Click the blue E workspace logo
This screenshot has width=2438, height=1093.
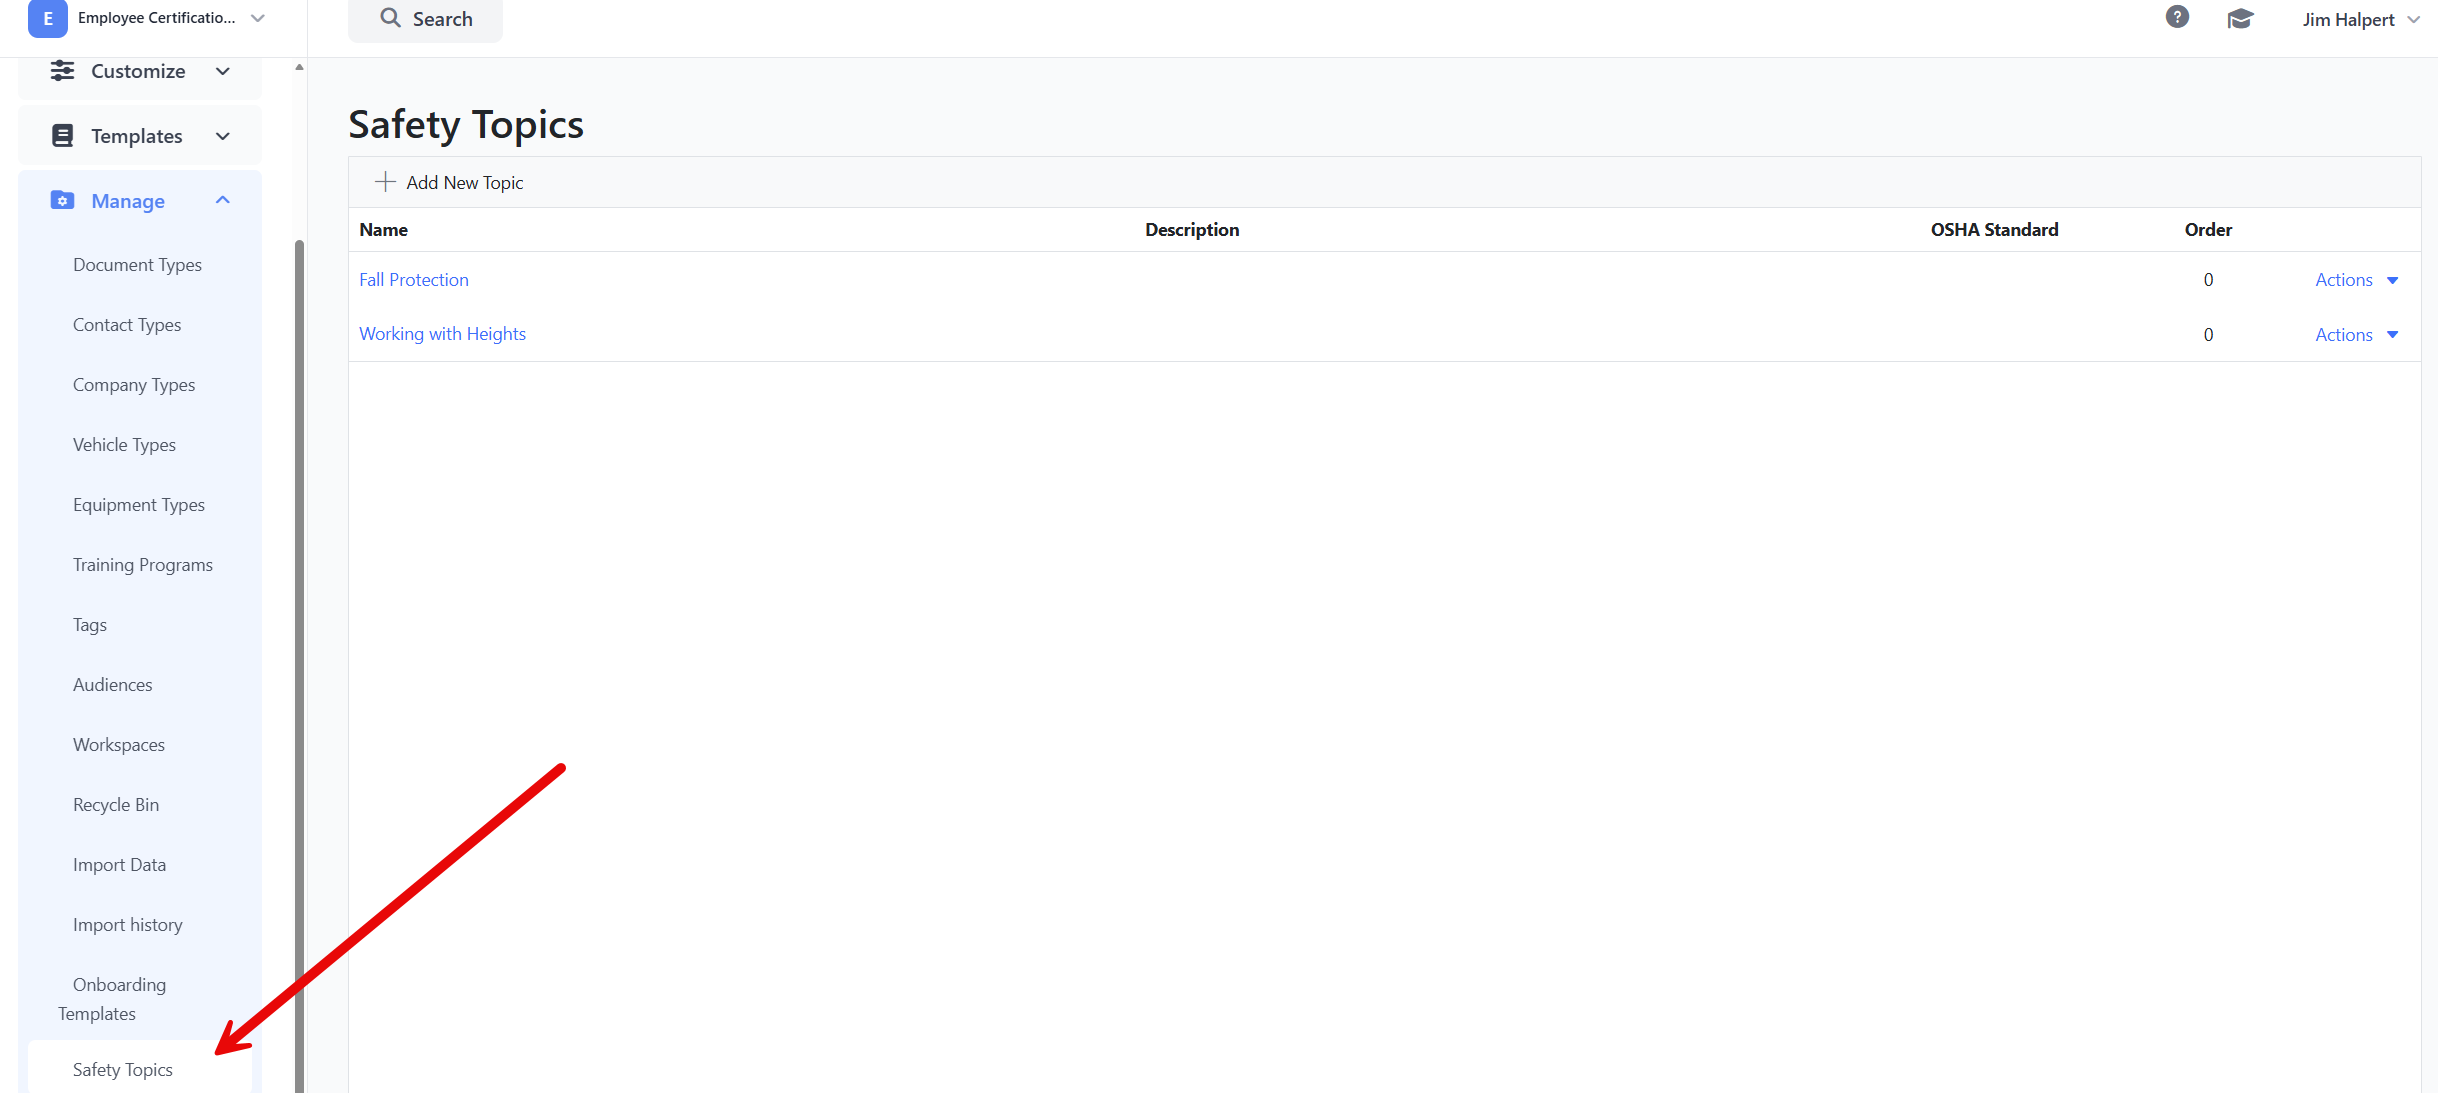coord(47,18)
